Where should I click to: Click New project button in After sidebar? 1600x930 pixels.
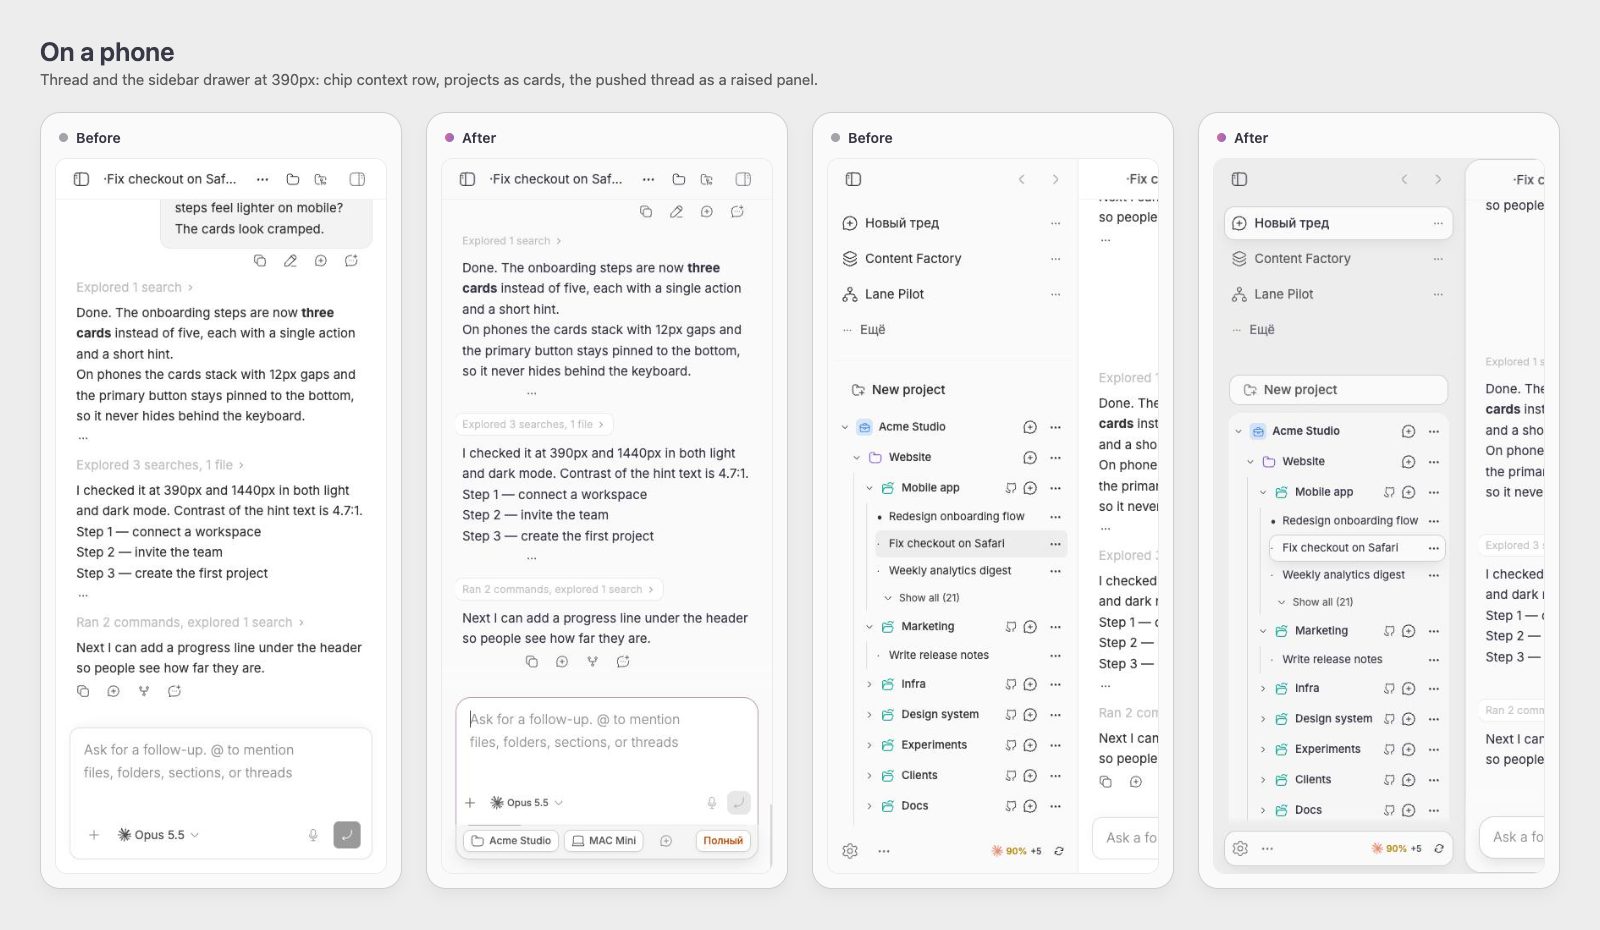pos(1338,390)
